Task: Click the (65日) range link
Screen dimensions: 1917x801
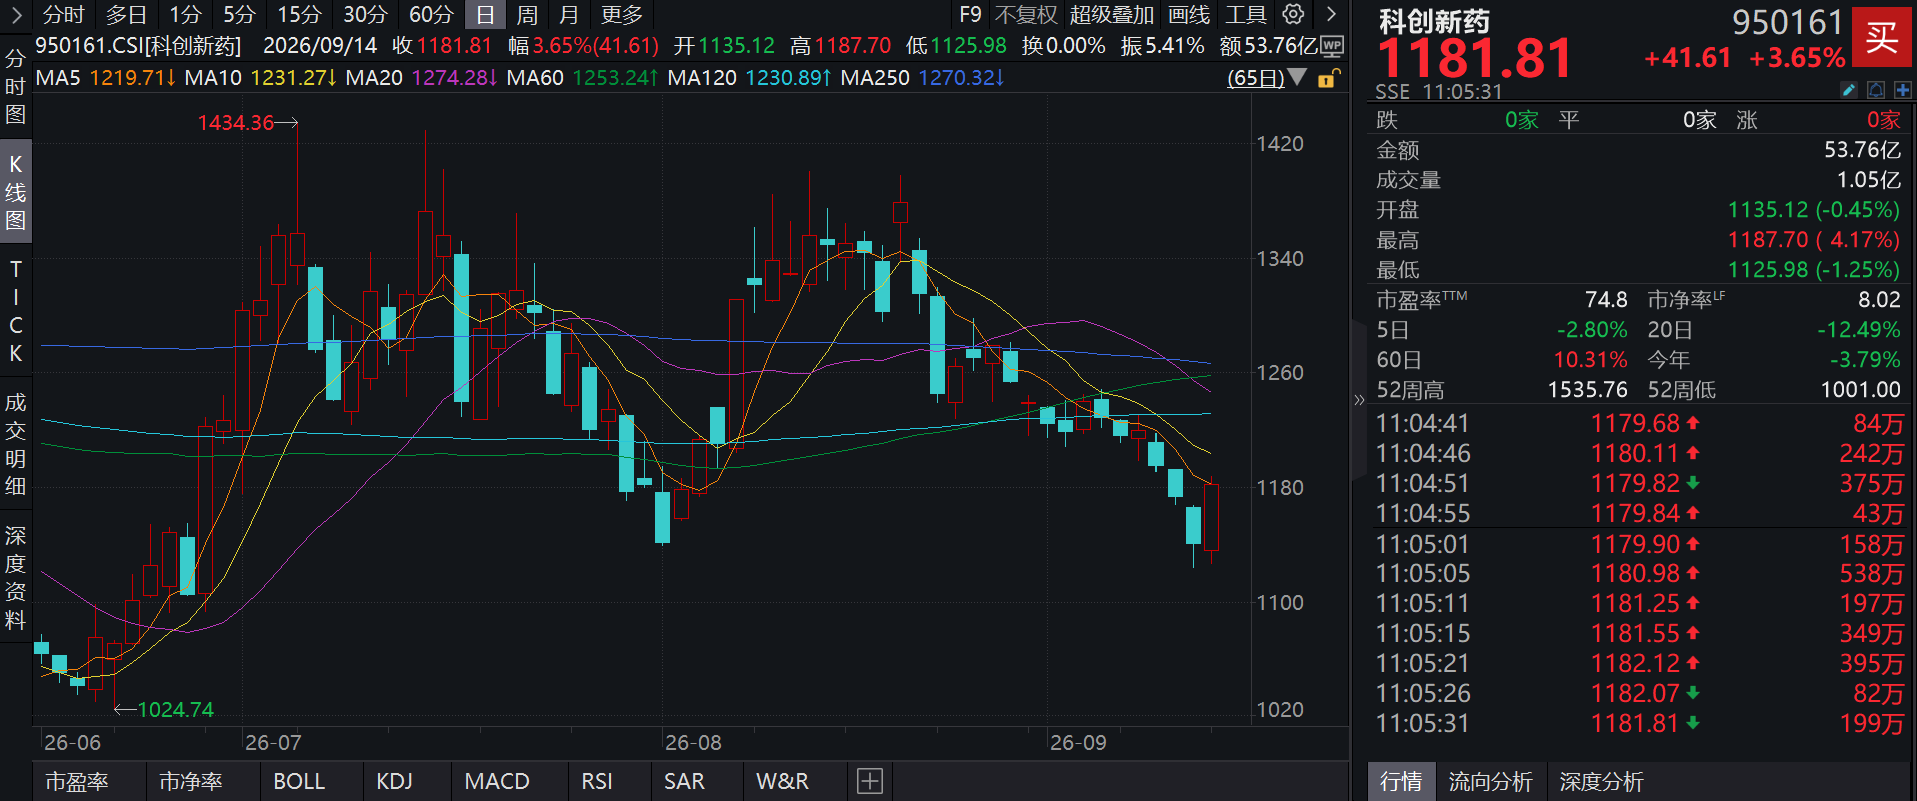Action: pos(1256,78)
